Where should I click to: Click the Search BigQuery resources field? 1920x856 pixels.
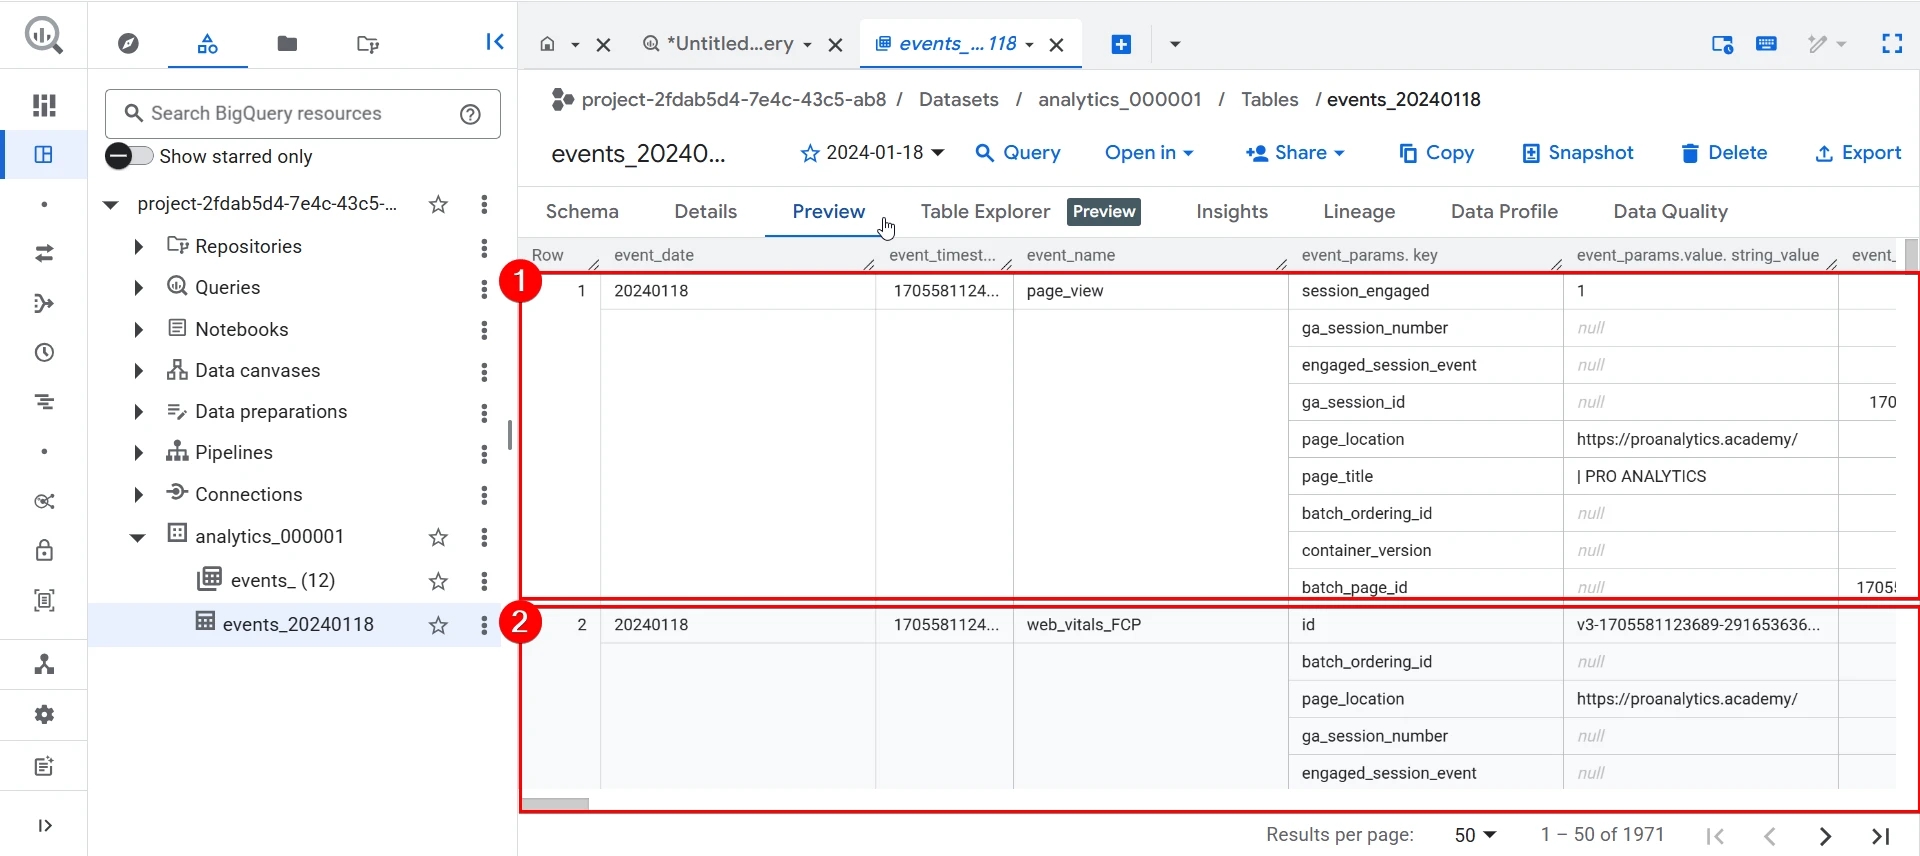302,114
